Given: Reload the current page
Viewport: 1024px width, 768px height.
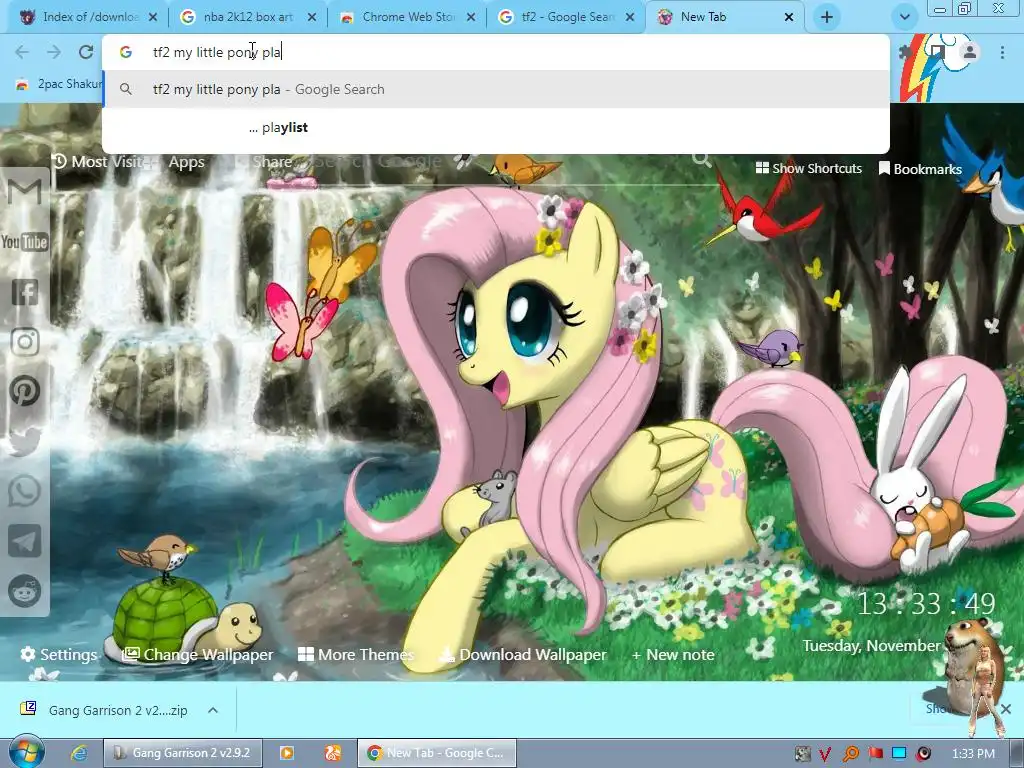Looking at the screenshot, I should coord(86,52).
